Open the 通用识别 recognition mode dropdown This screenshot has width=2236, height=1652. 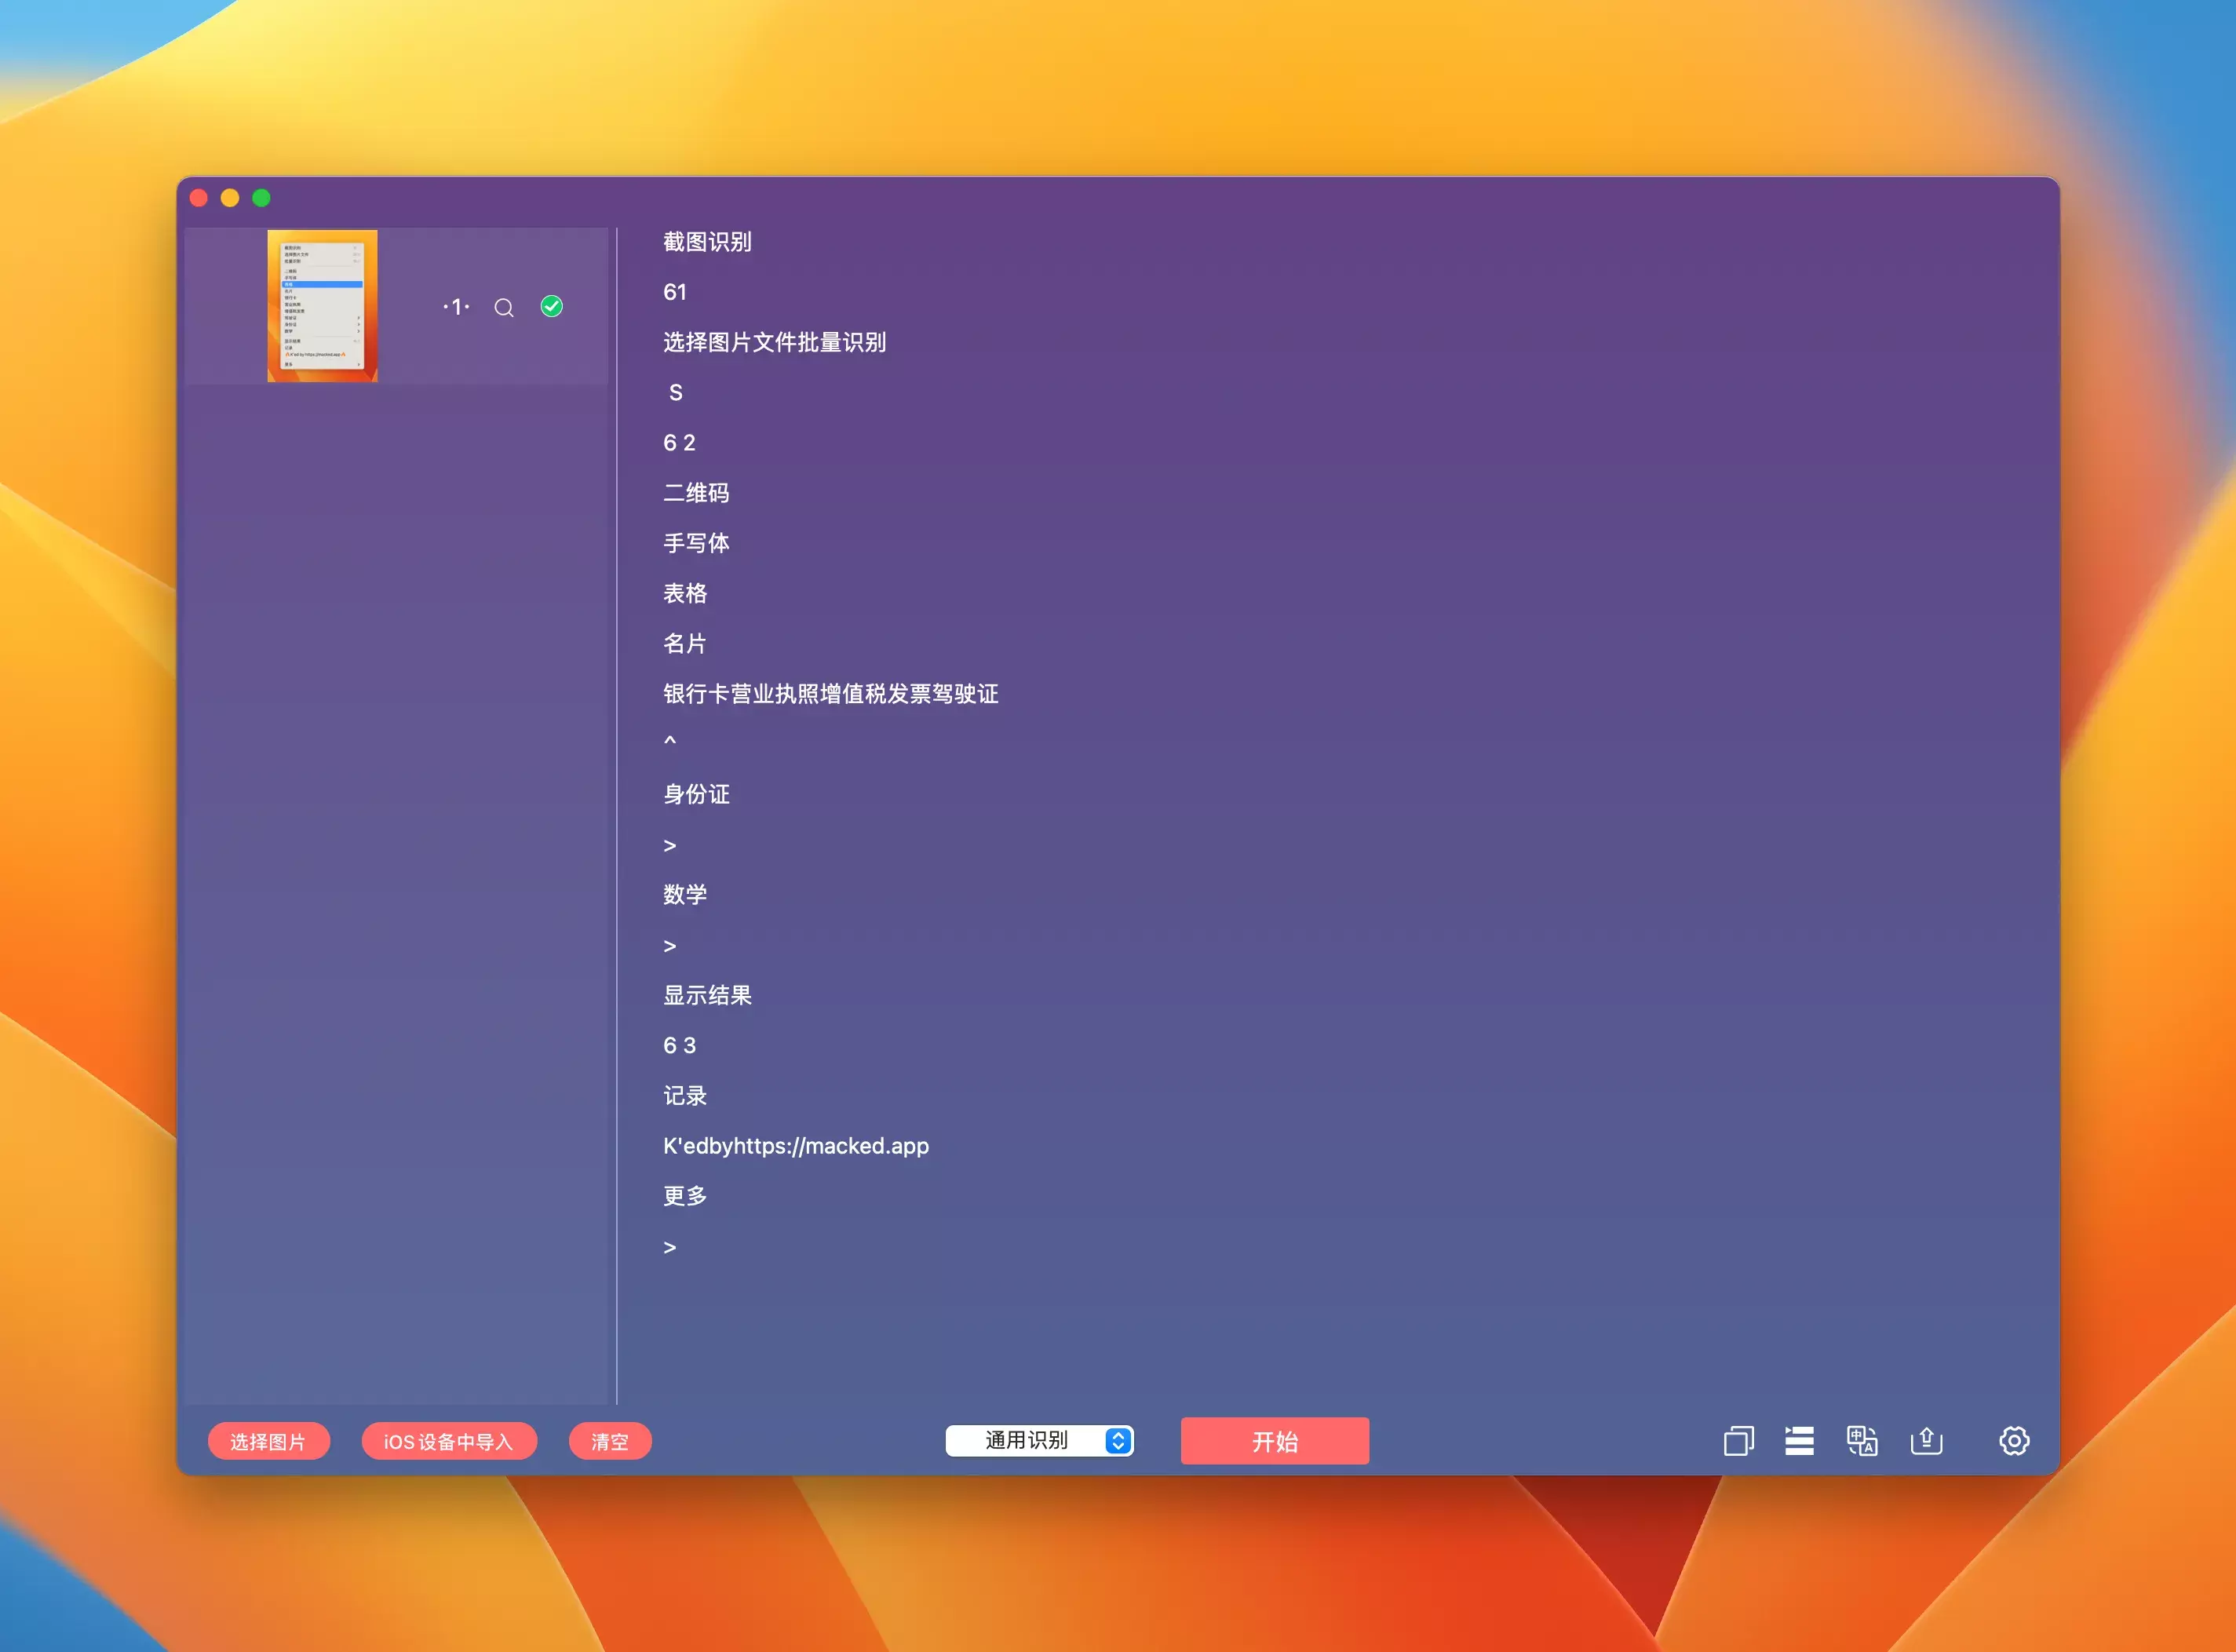click(x=1026, y=1441)
